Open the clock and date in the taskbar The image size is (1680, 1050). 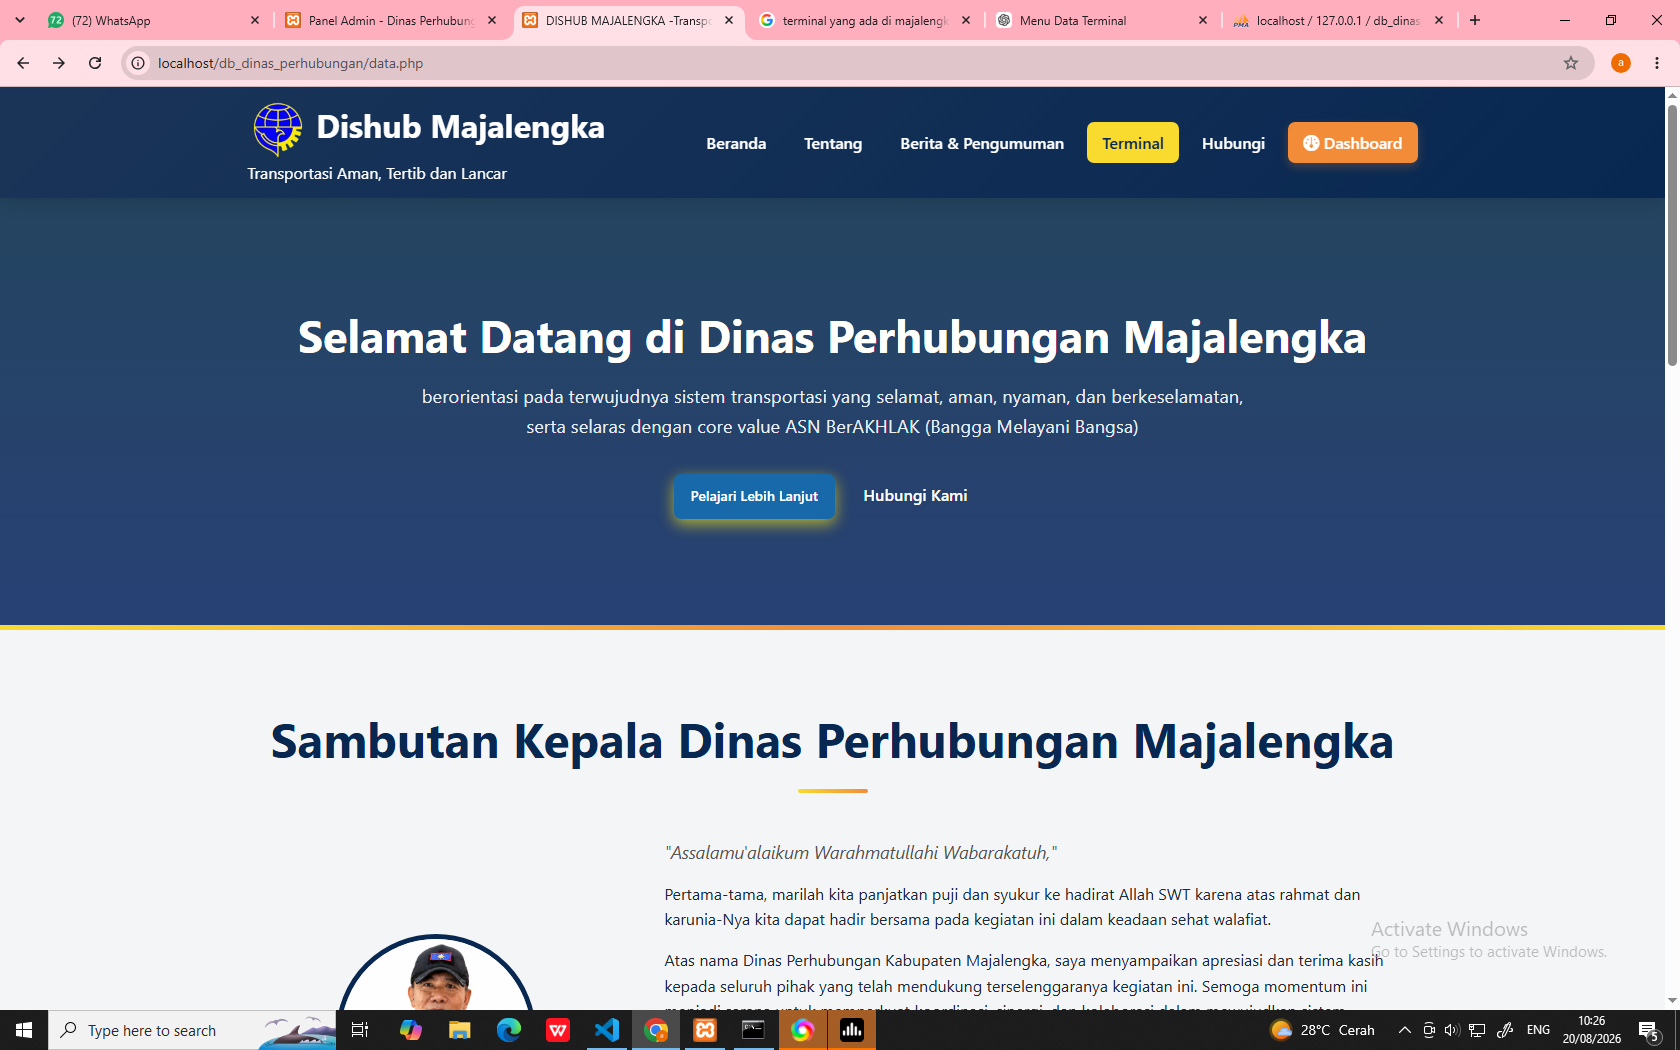pos(1592,1030)
